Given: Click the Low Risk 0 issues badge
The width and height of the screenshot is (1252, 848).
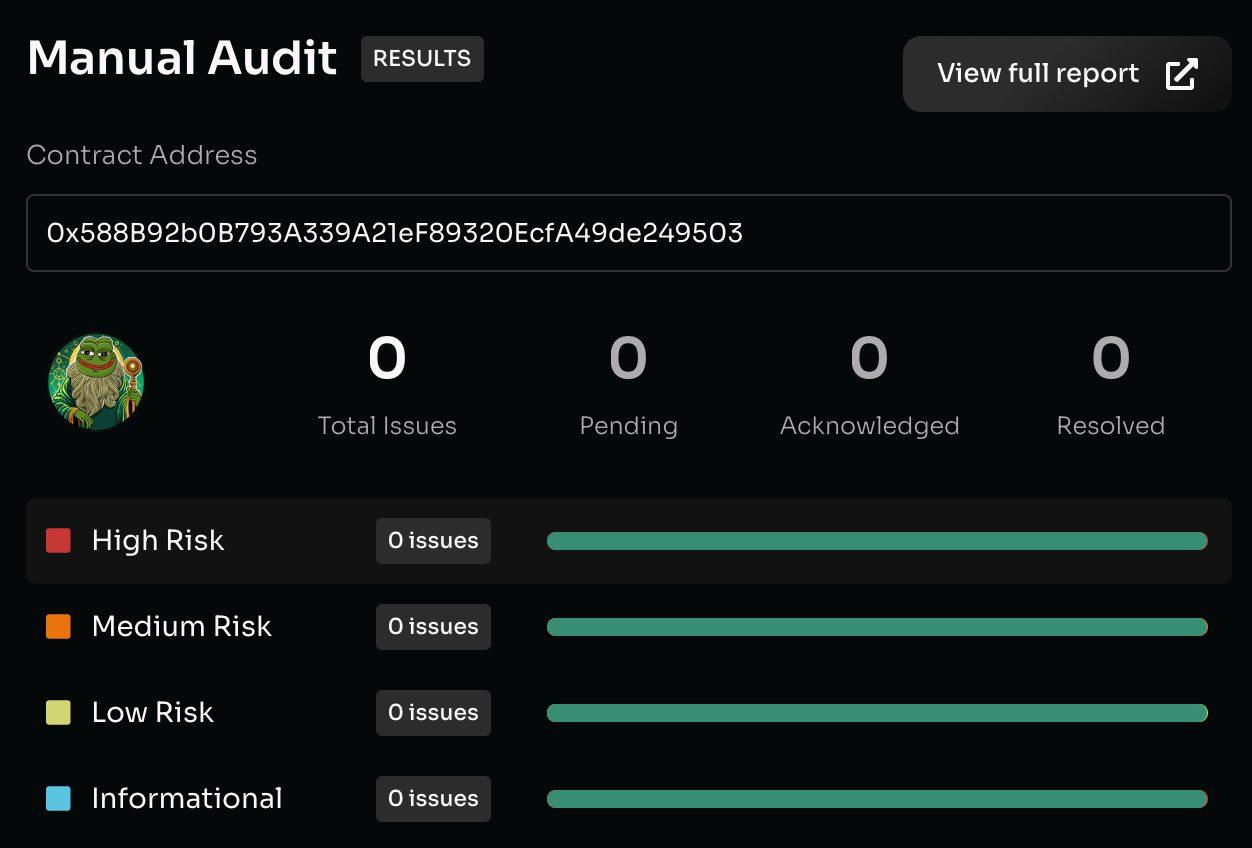Looking at the screenshot, I should click(433, 713).
